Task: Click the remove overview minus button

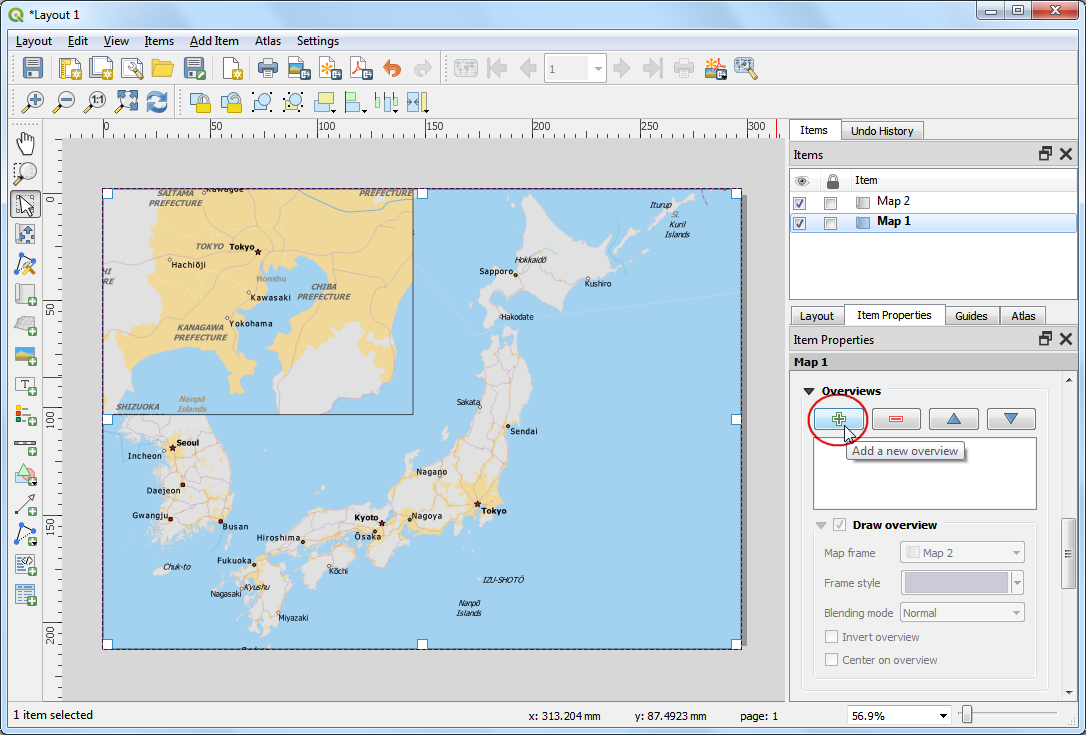Action: (896, 419)
